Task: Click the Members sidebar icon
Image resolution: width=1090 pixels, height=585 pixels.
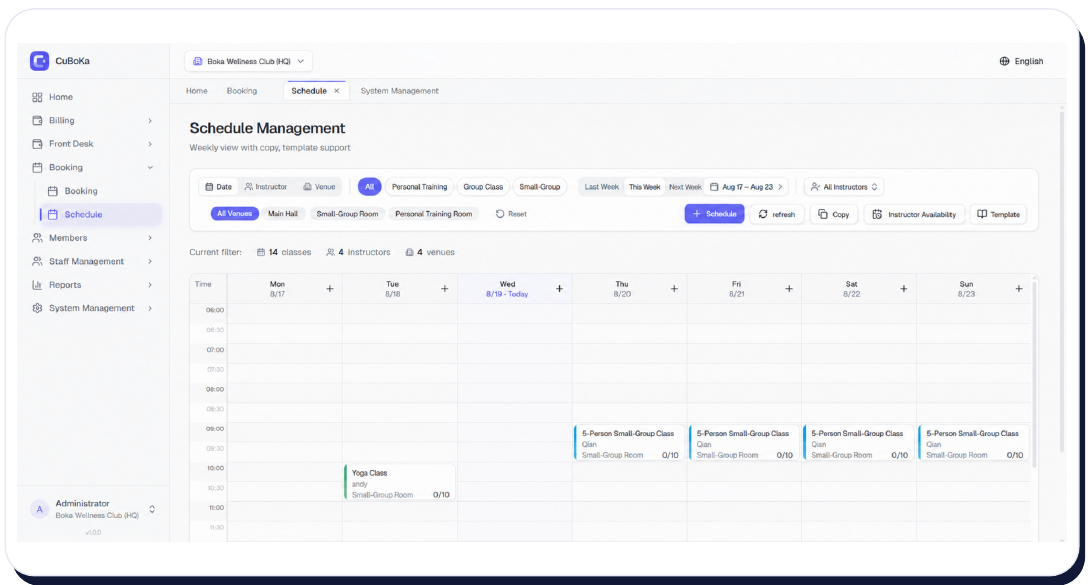Action: pos(38,238)
